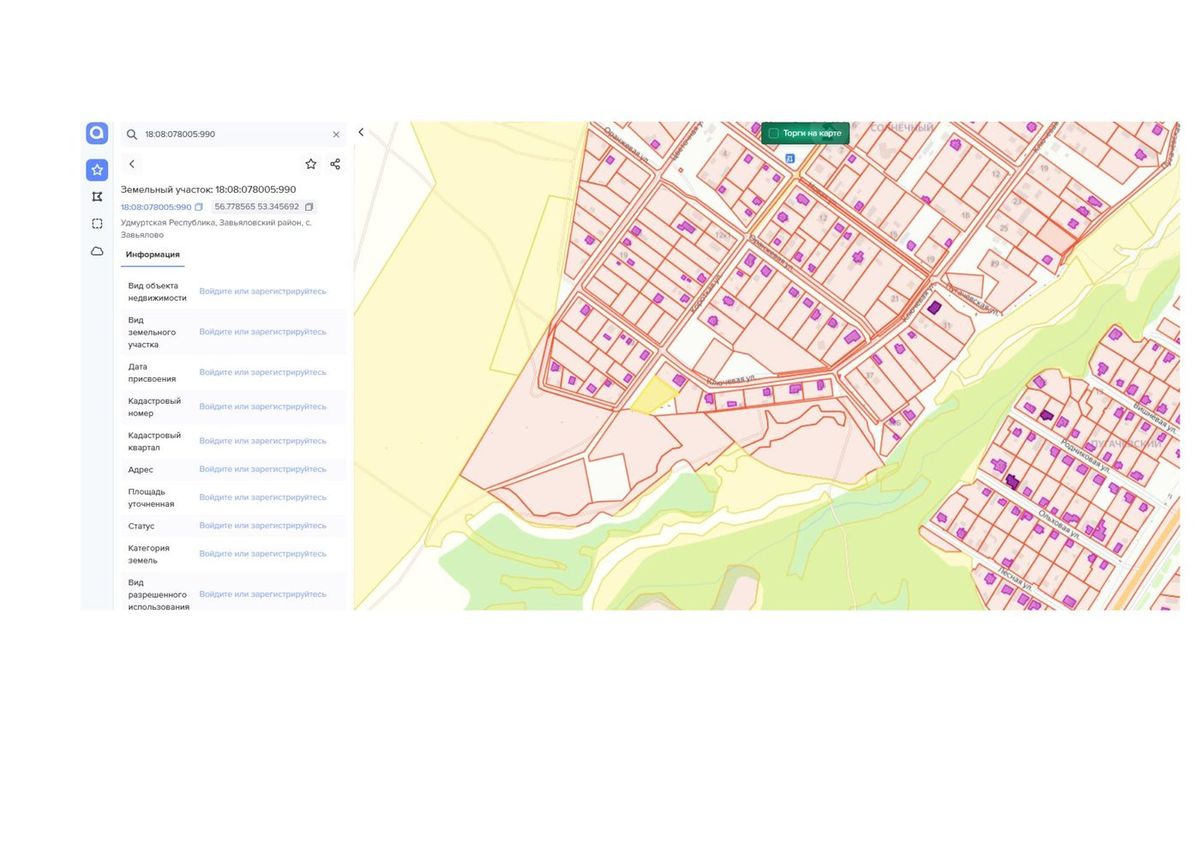Screen dimensions: 1200x849
Task: Click login link for 'Кадастровый квартал'
Action: [x=263, y=441]
